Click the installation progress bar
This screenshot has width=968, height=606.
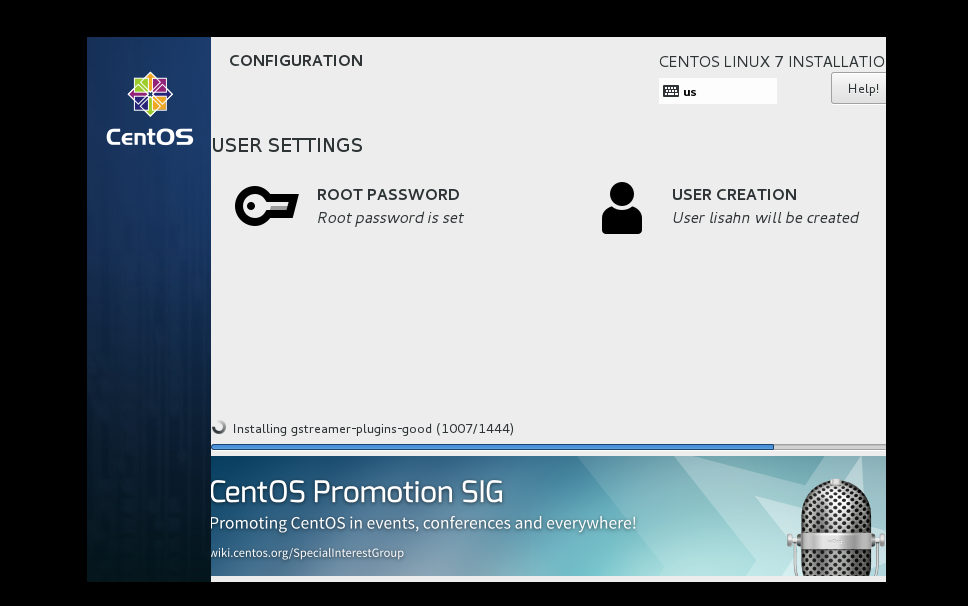point(548,447)
